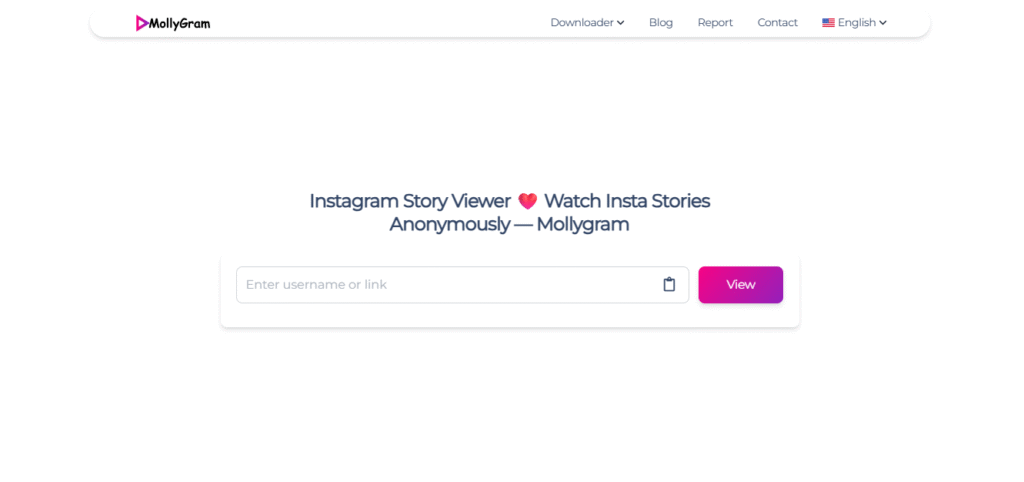Click the empty navigation bar area
1024x482 pixels.
(x=379, y=23)
